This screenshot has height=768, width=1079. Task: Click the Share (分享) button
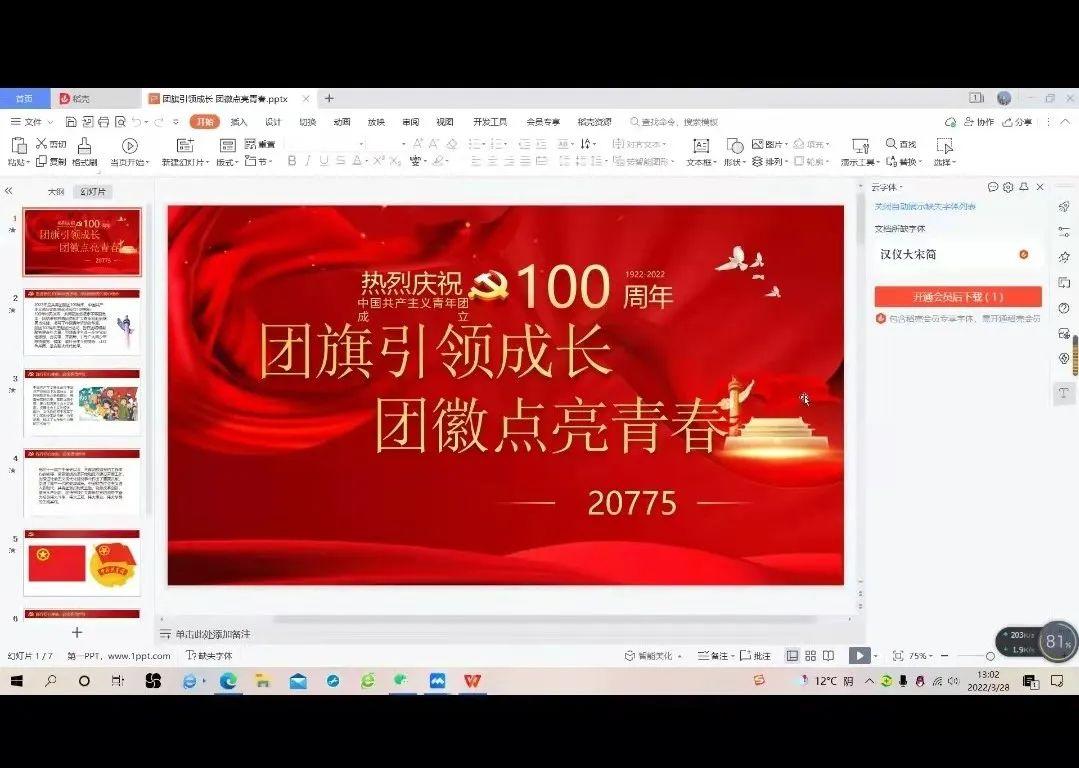(1018, 122)
